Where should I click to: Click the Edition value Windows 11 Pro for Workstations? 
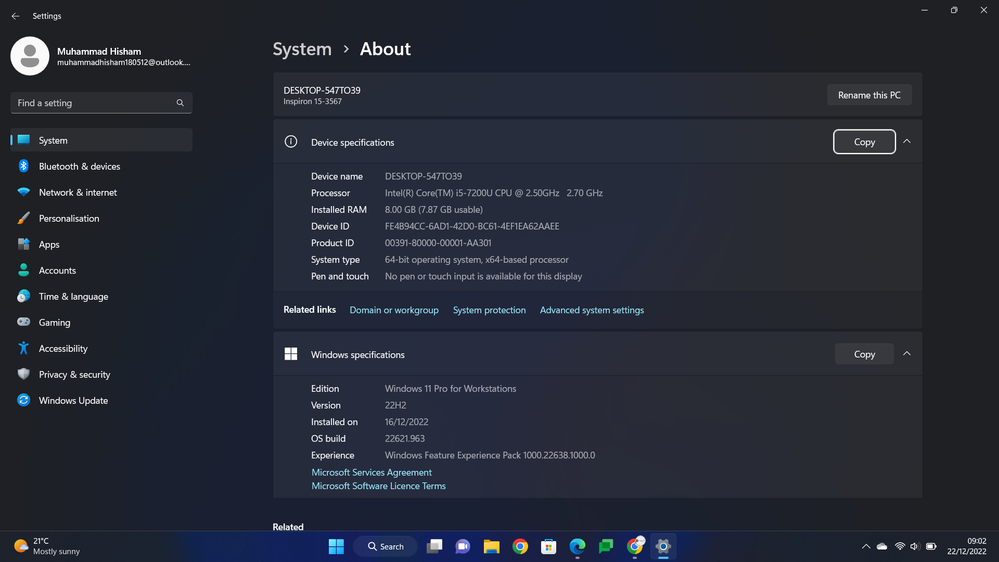(450, 389)
